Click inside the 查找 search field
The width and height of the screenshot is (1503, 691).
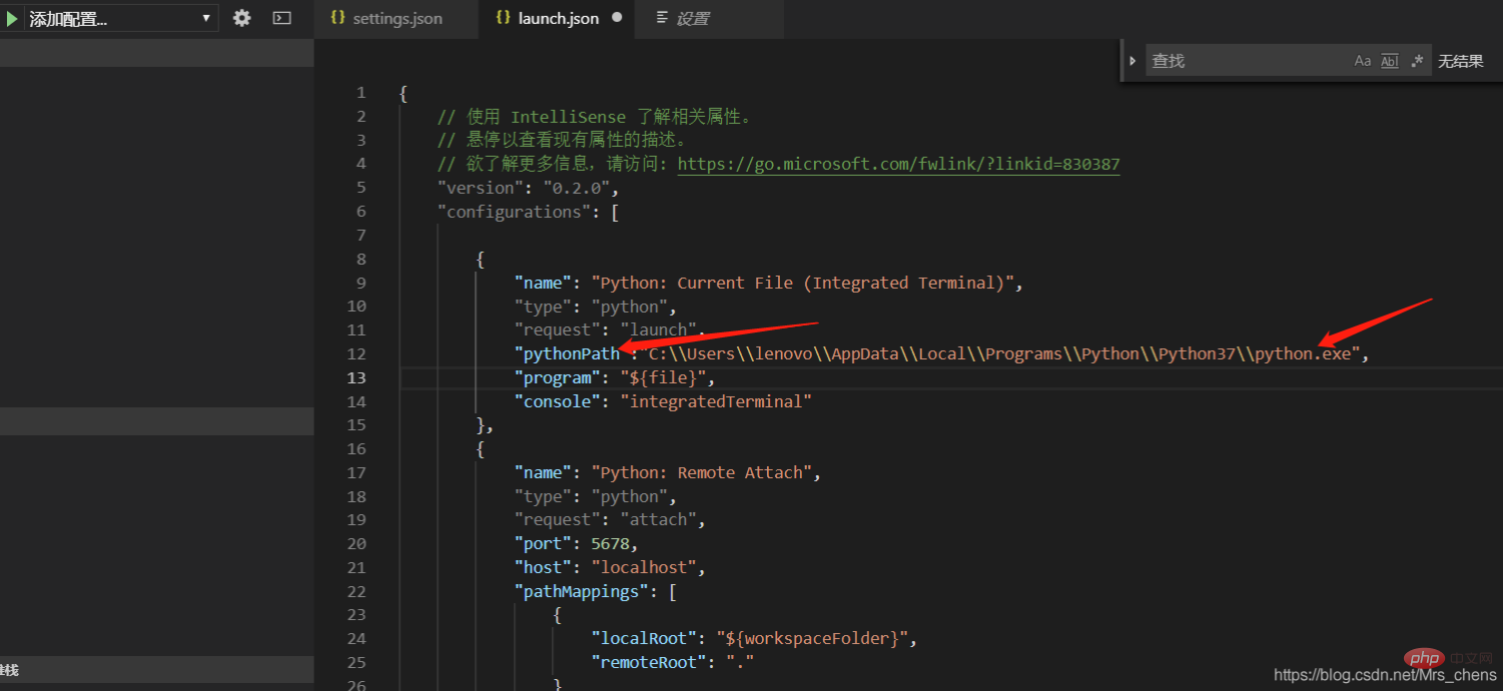coord(1245,61)
